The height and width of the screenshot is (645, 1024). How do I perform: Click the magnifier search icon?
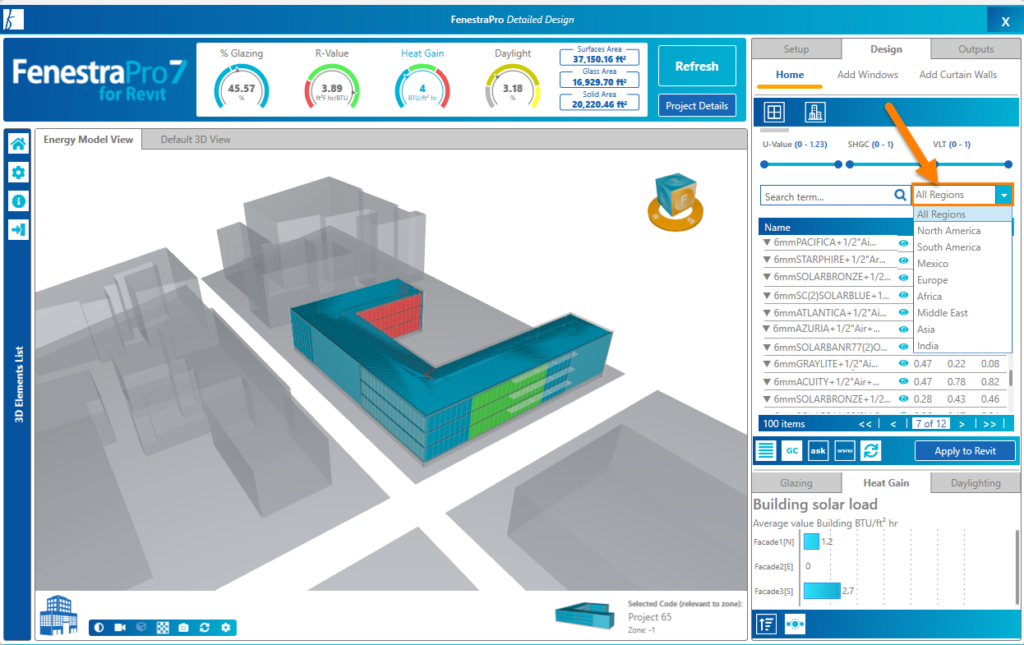900,195
